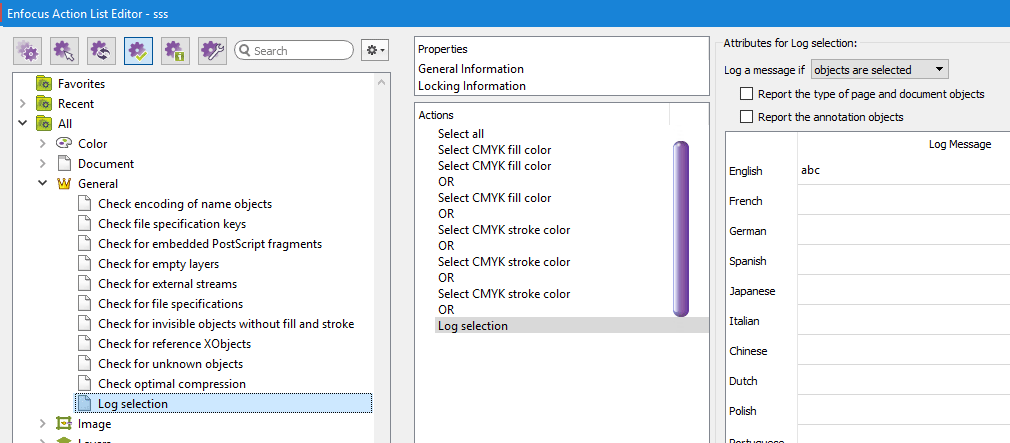1010x443 pixels.
Task: Click icon beside Check for empty layers
Action: pyautogui.click(x=84, y=263)
